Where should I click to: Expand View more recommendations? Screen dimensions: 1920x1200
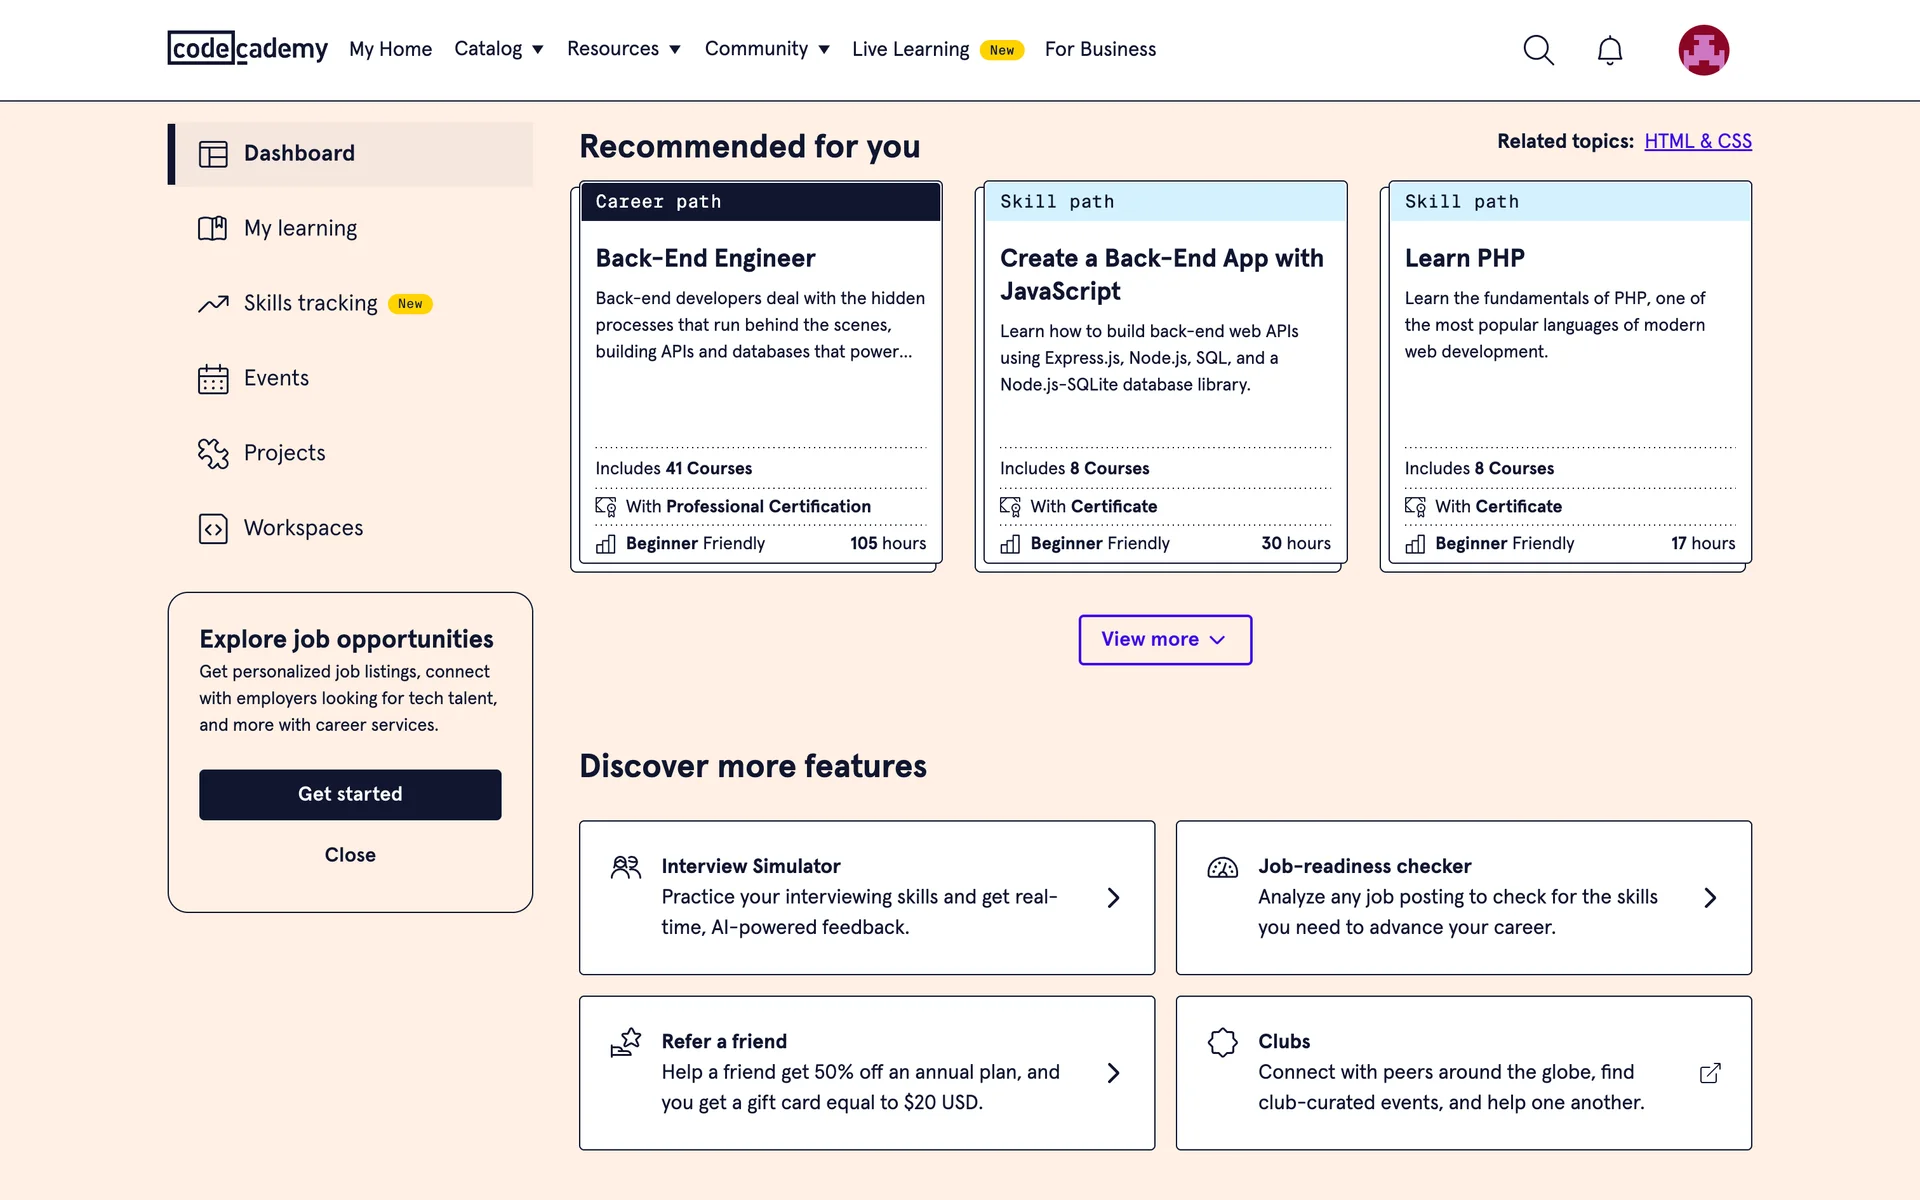click(1164, 639)
